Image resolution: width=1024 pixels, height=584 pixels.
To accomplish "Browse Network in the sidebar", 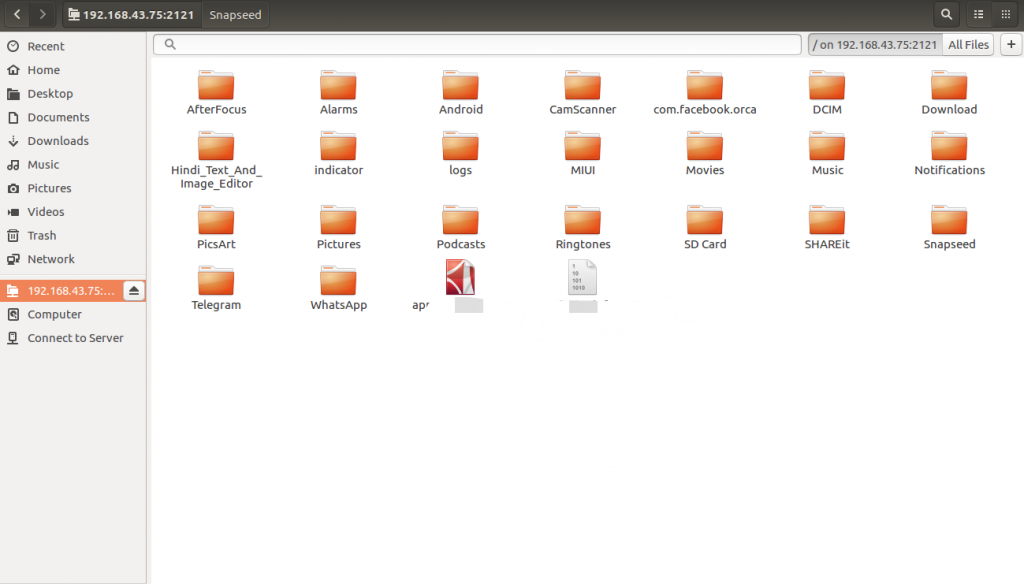I will (73, 259).
